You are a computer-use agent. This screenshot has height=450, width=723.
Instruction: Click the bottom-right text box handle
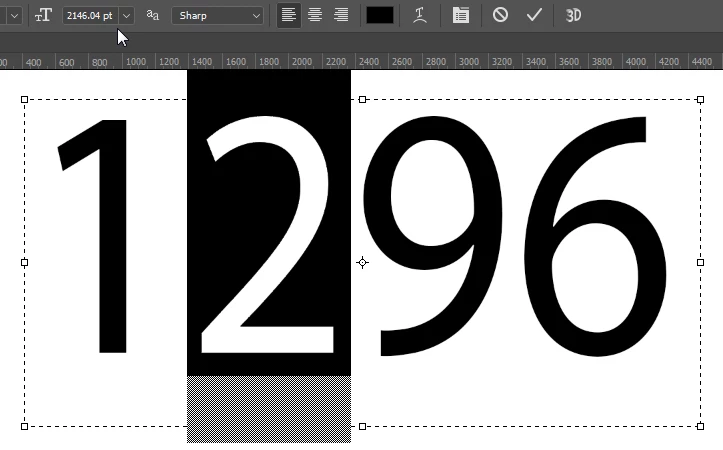click(x=700, y=426)
